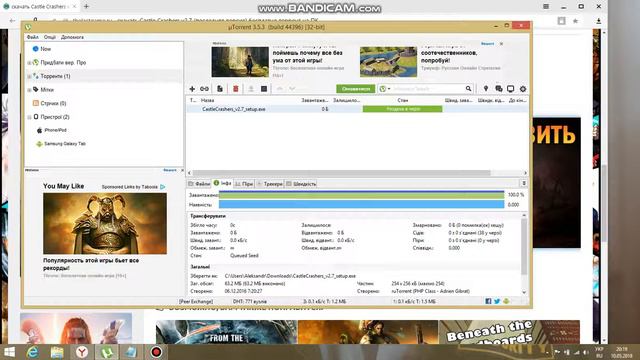Open Preferences gear icon

pos(523,89)
